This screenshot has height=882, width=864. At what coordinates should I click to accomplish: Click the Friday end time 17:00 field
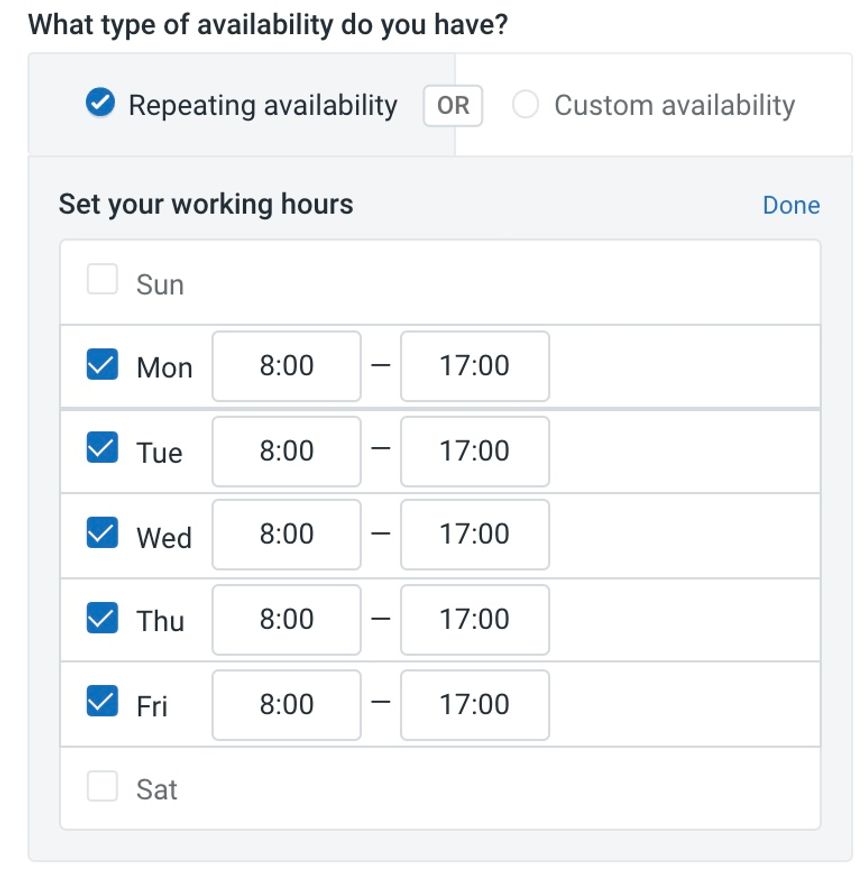(475, 705)
